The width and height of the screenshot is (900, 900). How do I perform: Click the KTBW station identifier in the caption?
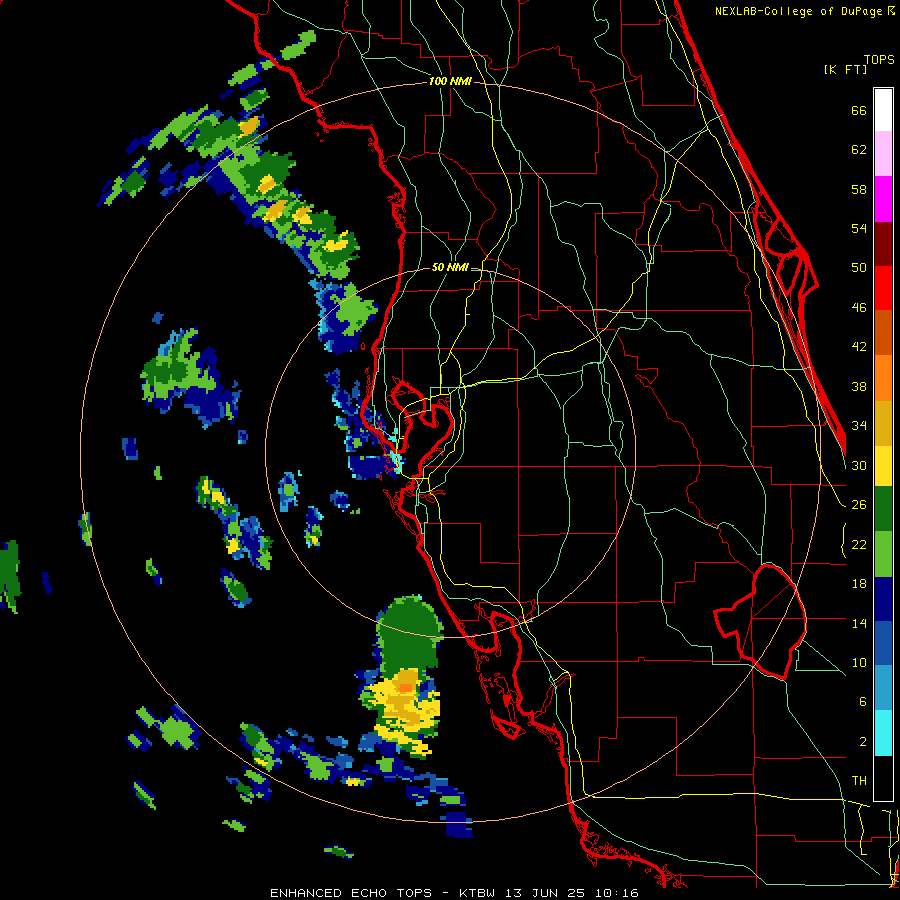479,893
